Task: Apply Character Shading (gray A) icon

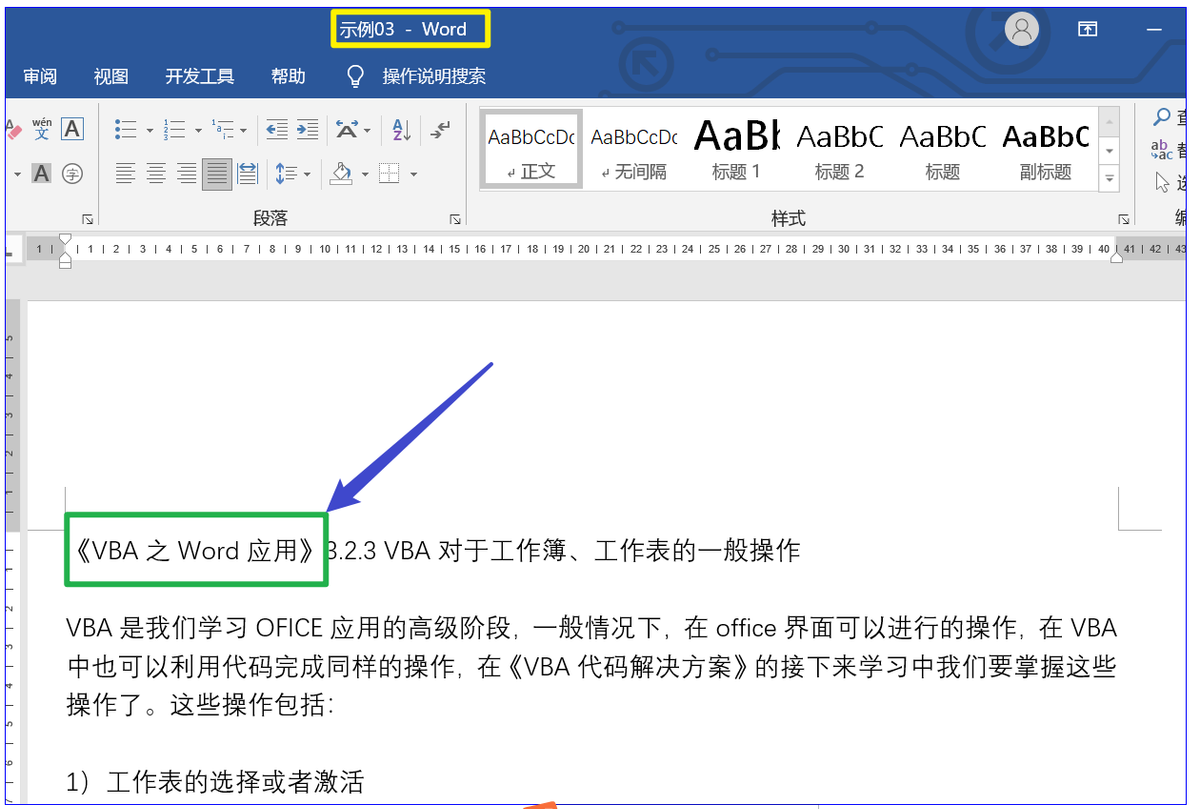Action: pos(41,174)
